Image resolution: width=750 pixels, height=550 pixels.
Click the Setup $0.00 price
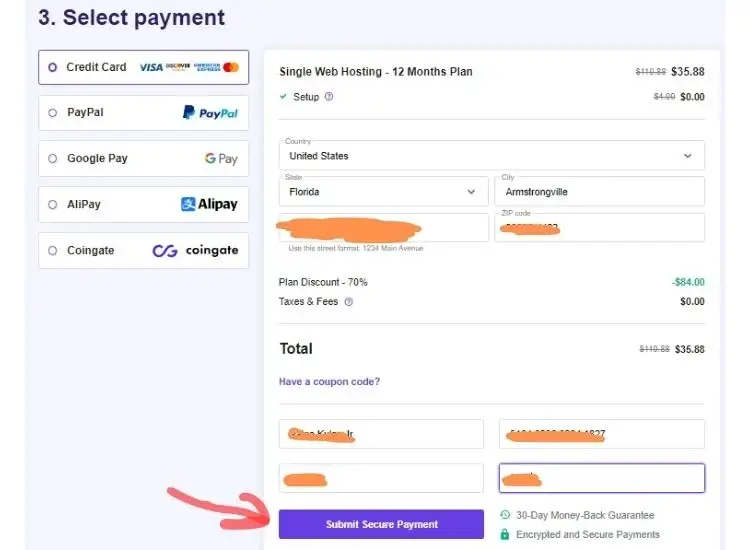click(692, 97)
